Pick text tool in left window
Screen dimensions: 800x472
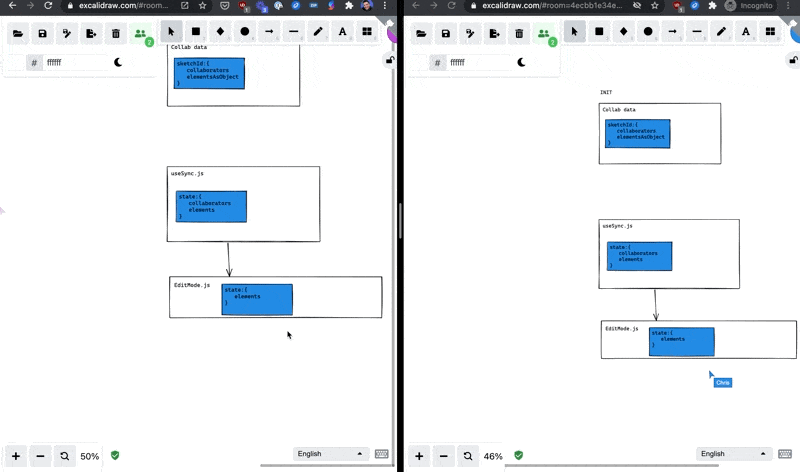(342, 32)
